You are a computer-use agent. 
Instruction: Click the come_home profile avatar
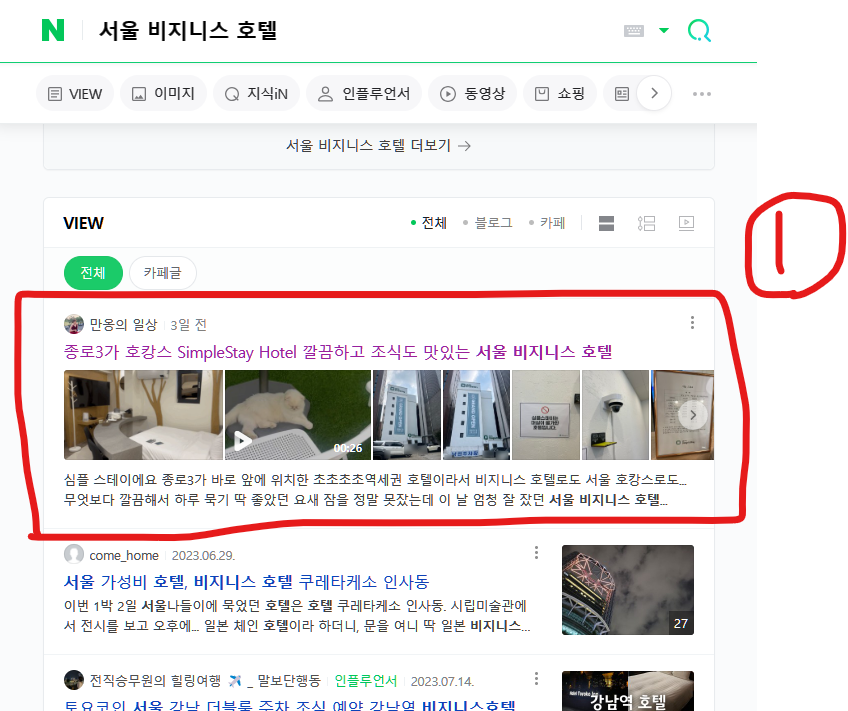click(x=74, y=554)
